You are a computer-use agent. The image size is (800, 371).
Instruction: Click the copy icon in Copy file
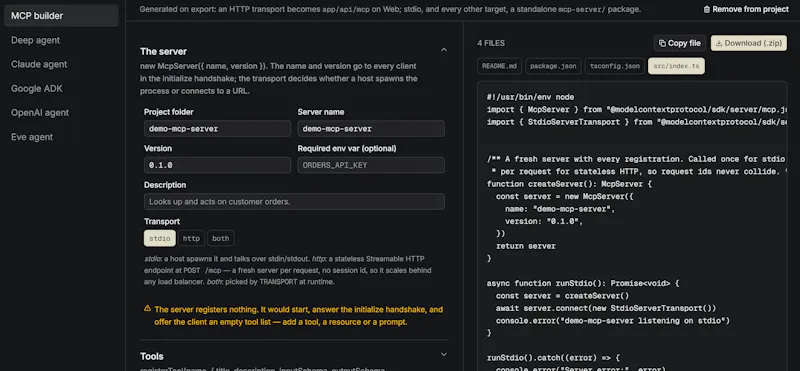(x=662, y=43)
